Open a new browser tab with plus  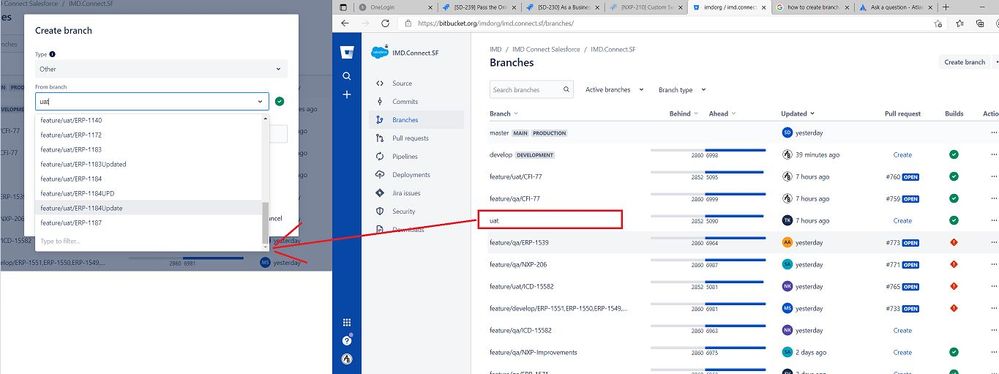pyautogui.click(x=945, y=7)
